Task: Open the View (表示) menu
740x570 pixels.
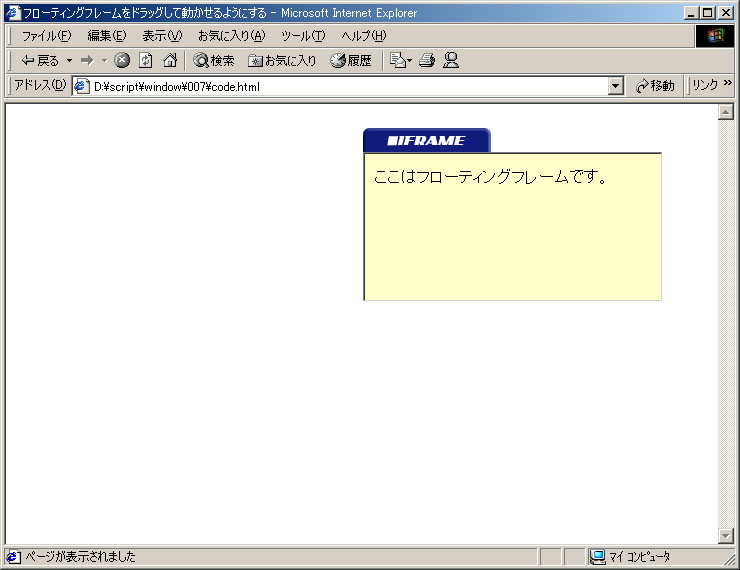Action: (162, 36)
